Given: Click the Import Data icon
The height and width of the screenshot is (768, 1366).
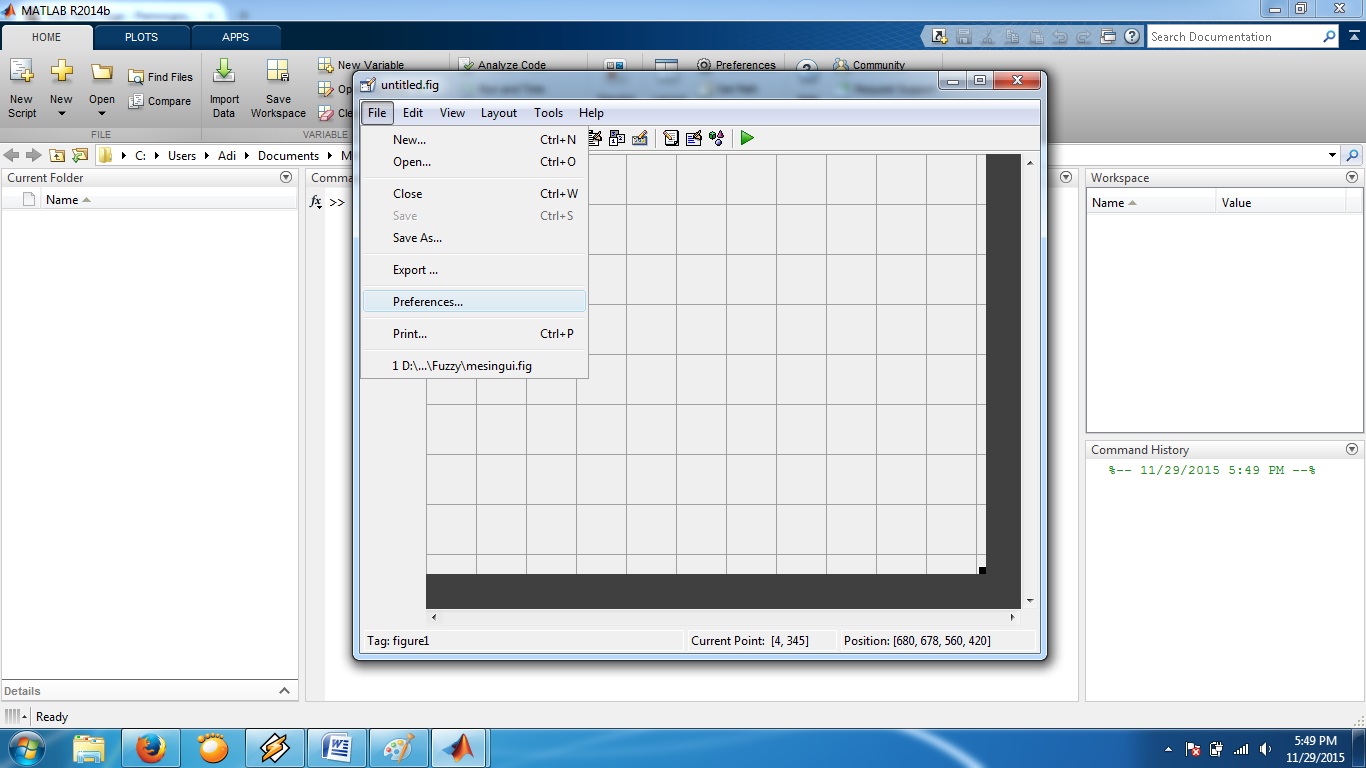Looking at the screenshot, I should coord(224,87).
